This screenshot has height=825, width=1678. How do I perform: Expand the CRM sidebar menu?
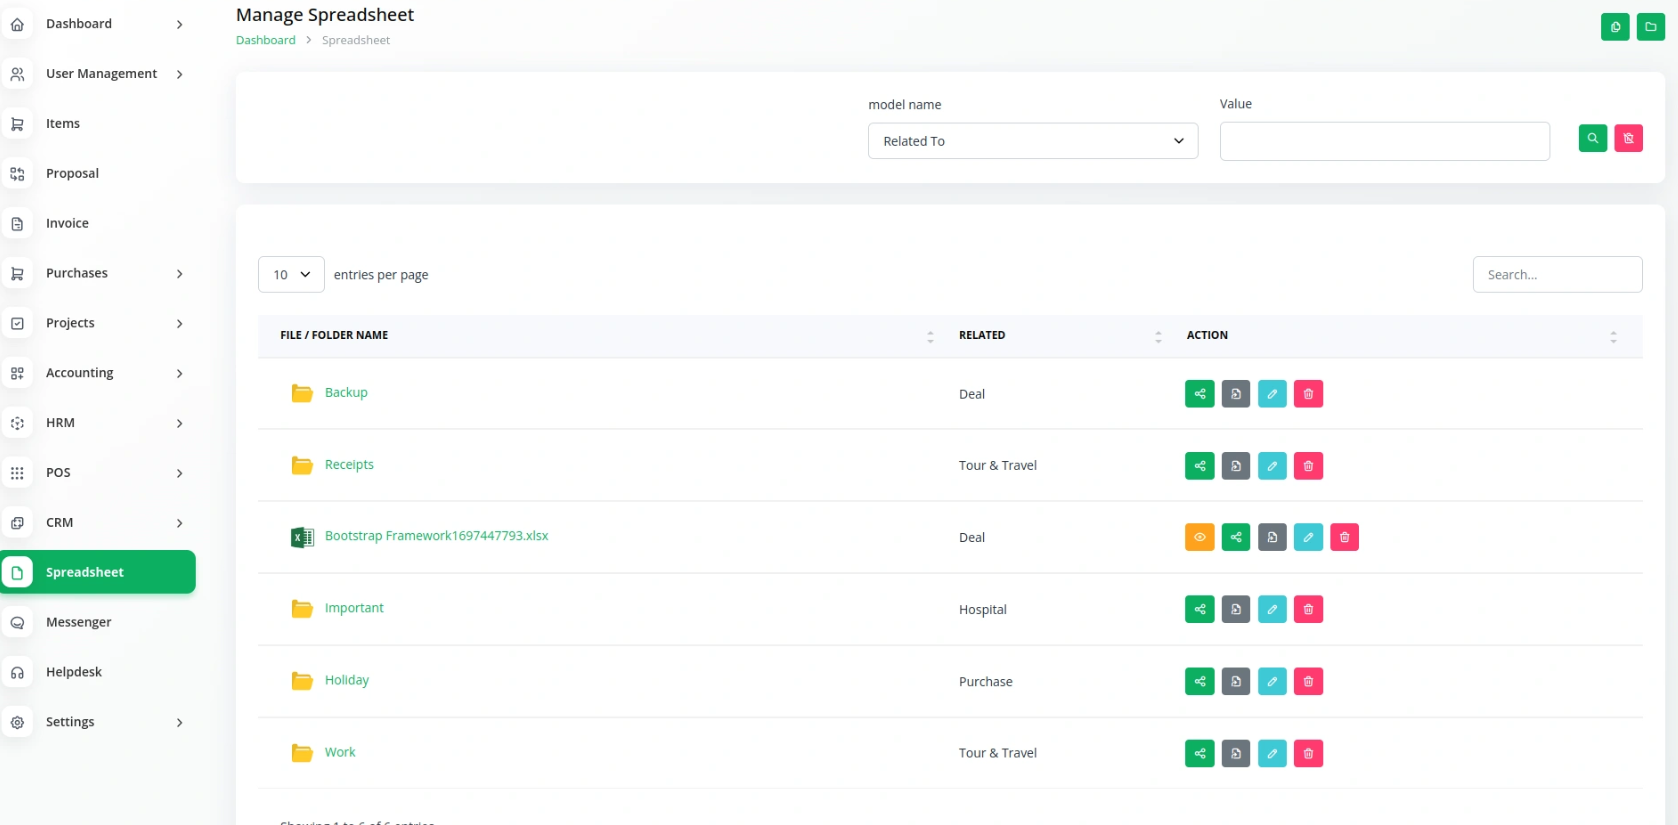click(x=98, y=523)
